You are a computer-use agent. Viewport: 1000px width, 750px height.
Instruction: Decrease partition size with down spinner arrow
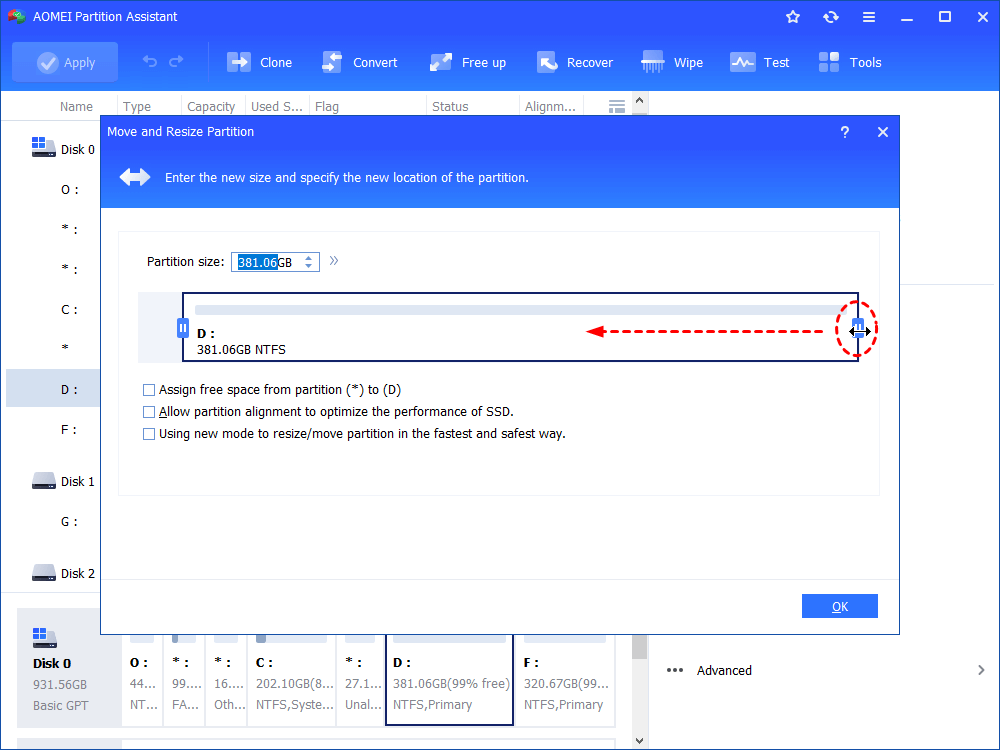click(x=309, y=266)
